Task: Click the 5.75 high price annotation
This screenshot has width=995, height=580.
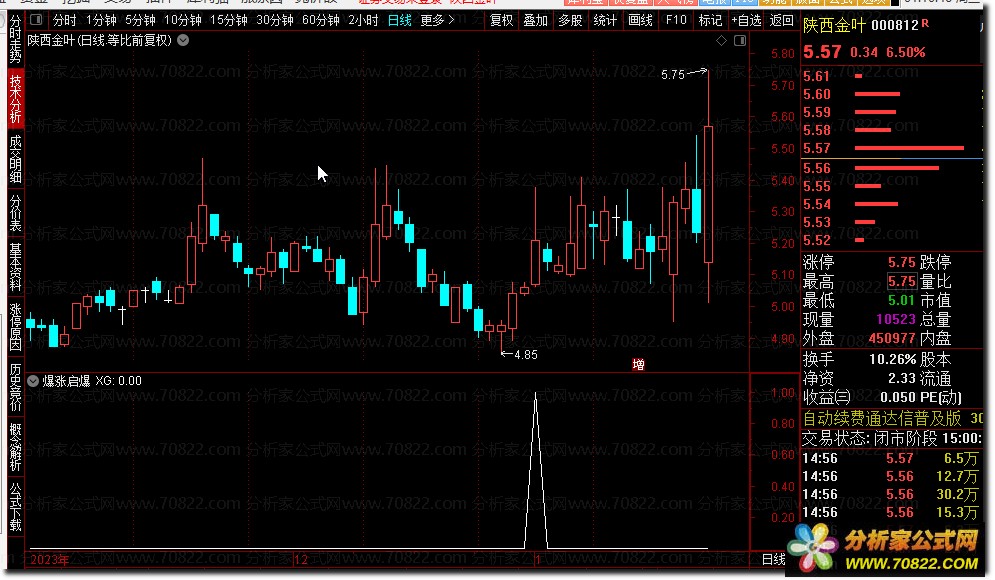Action: point(673,75)
